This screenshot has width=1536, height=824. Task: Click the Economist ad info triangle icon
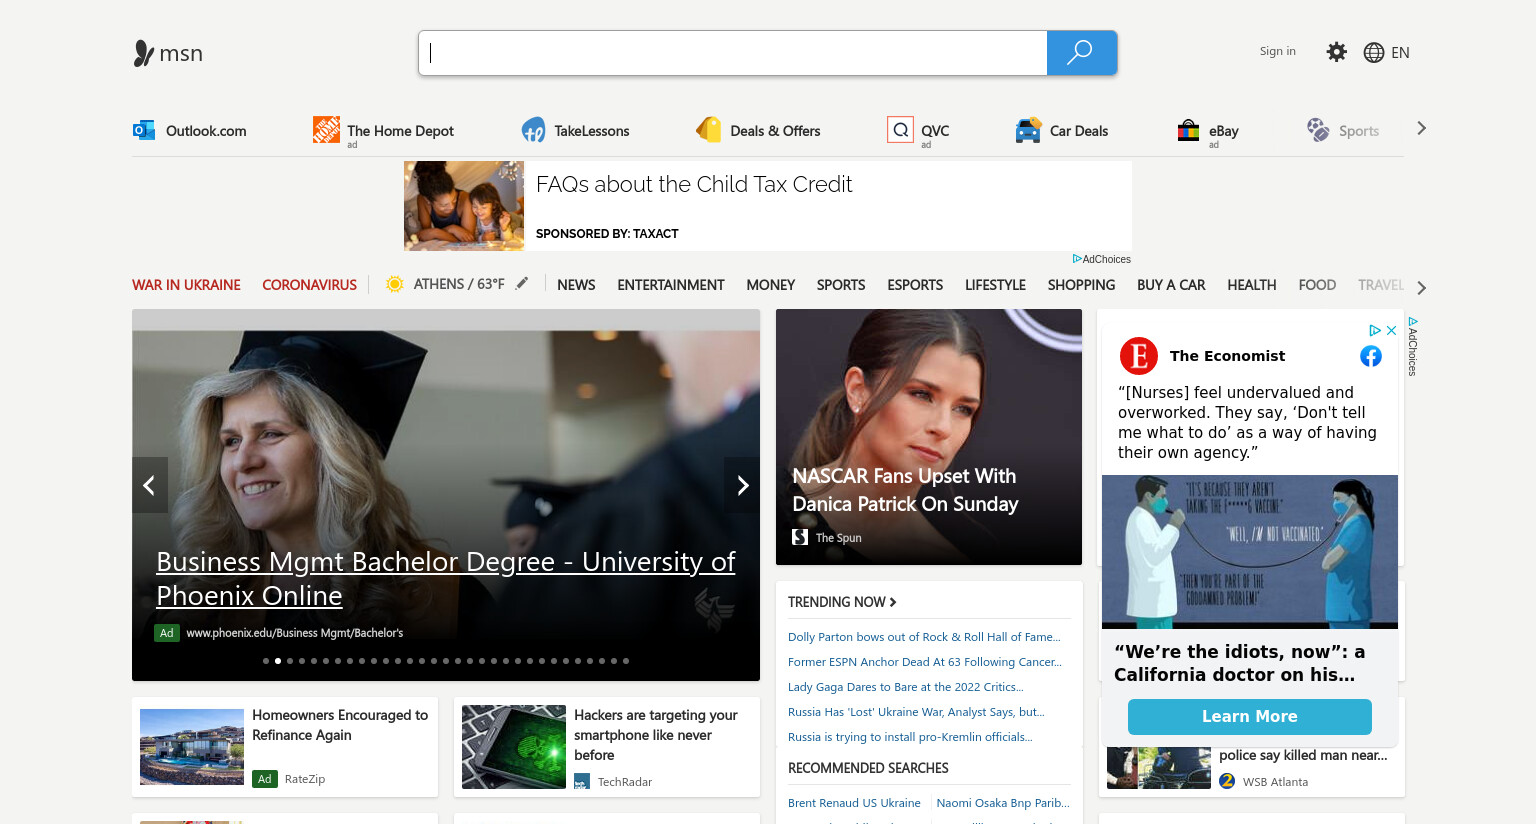click(x=1375, y=330)
